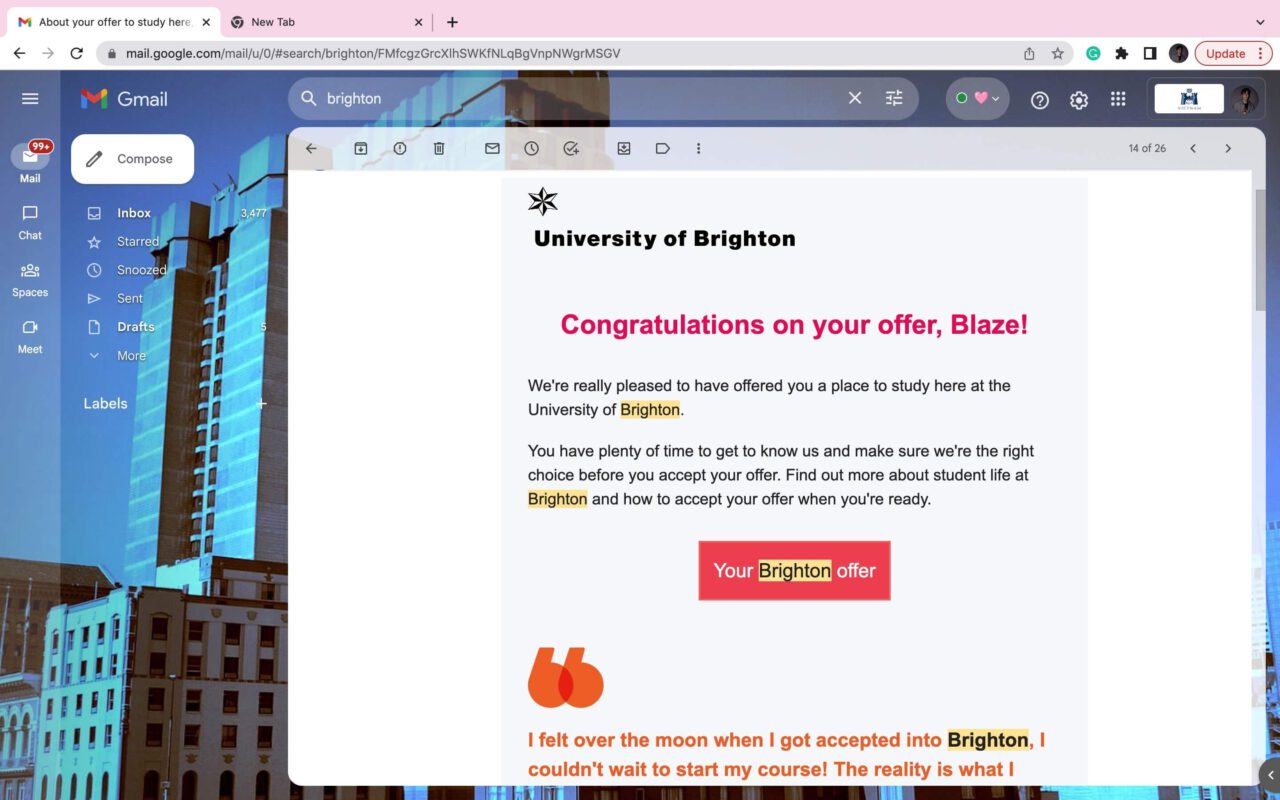The height and width of the screenshot is (800, 1280).
Task: Delete the email with trash icon
Action: pyautogui.click(x=439, y=148)
